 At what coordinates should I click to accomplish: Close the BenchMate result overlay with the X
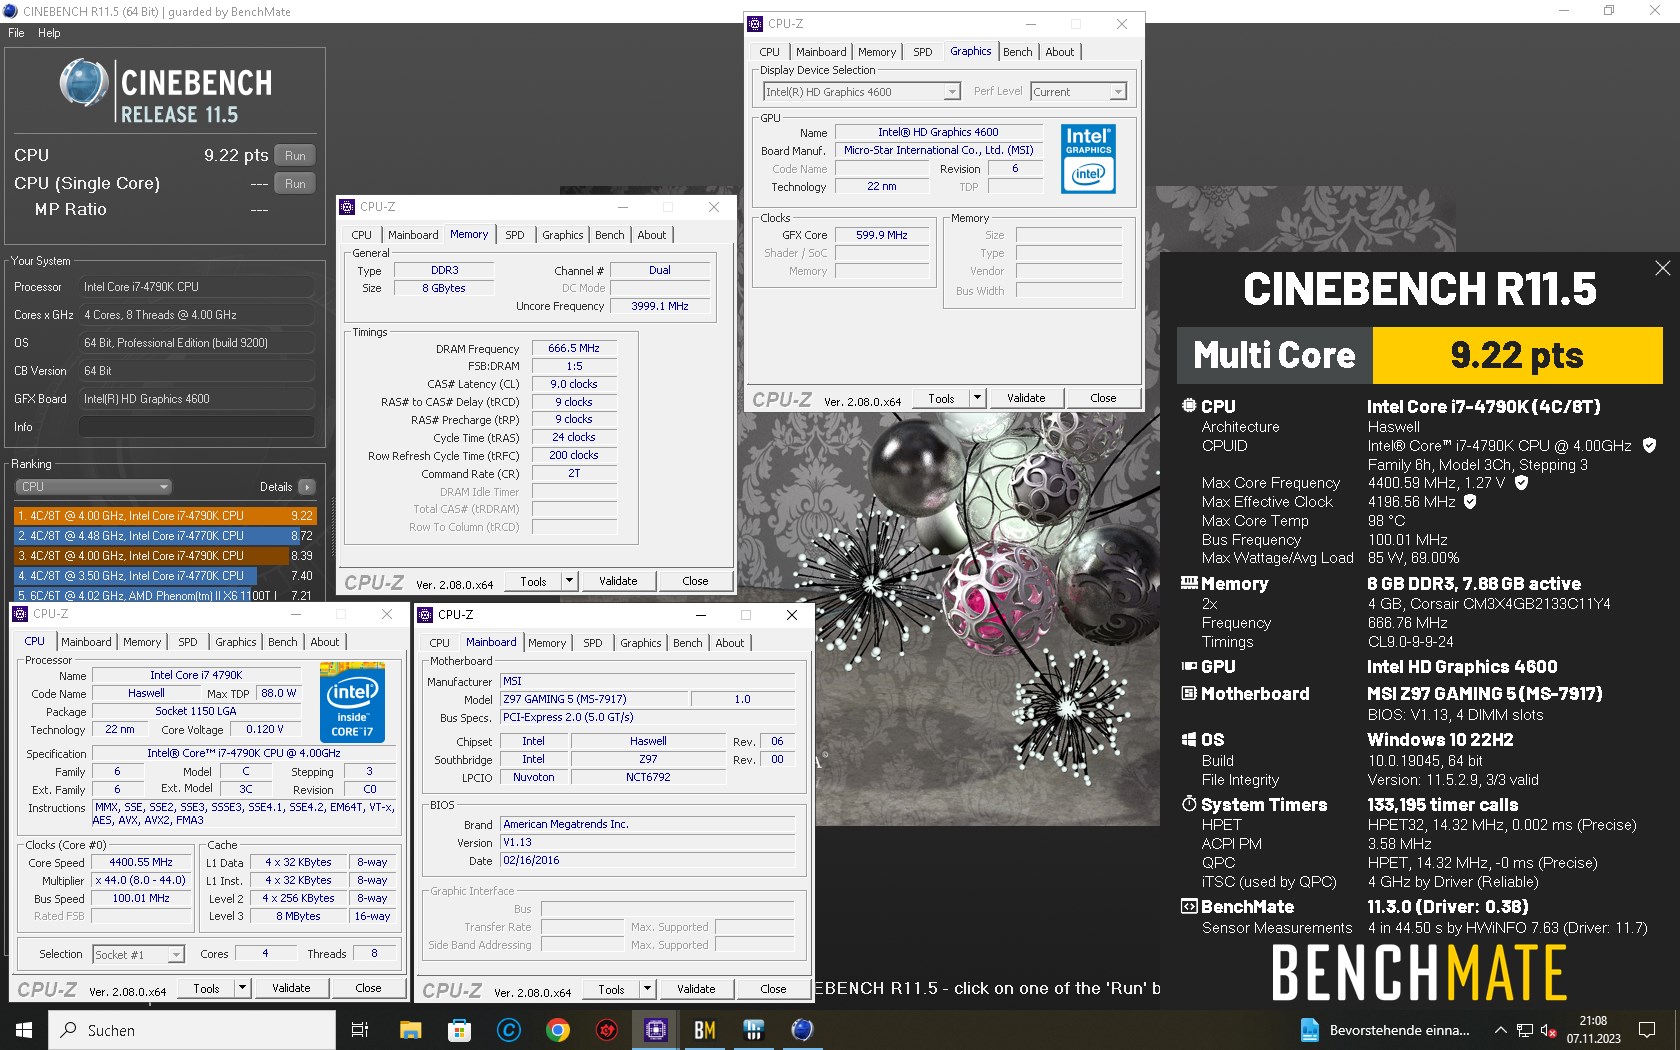pos(1662,268)
